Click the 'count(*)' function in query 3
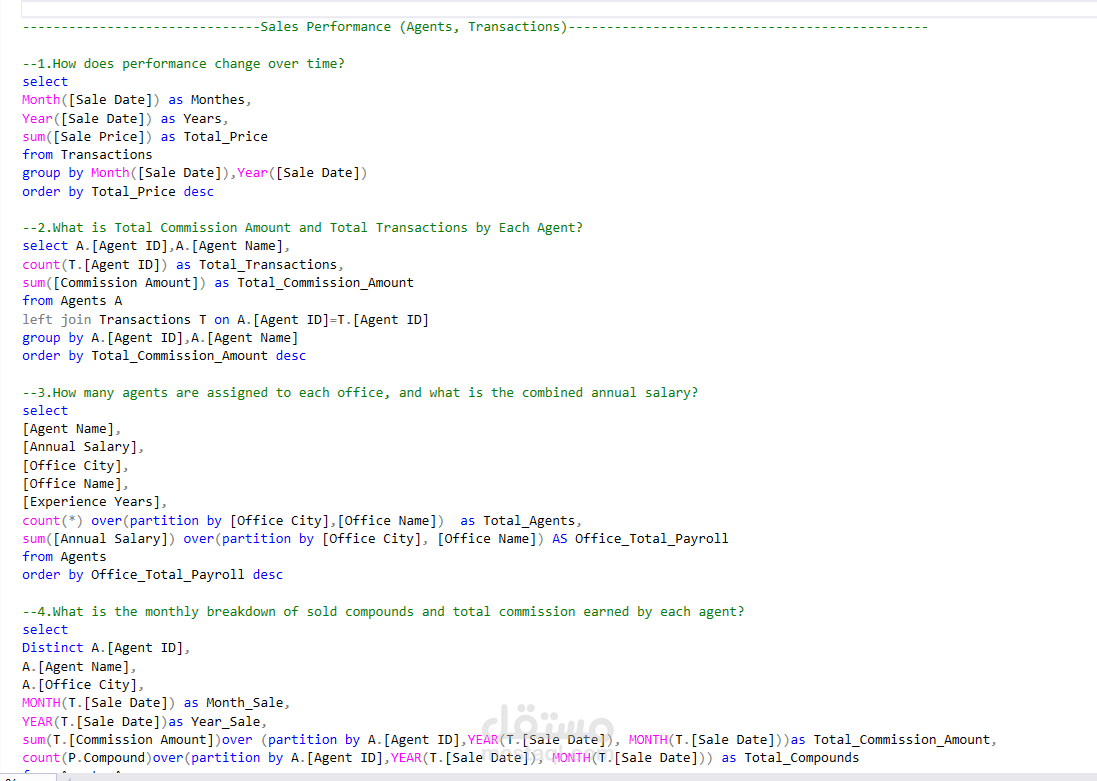Image resolution: width=1097 pixels, height=781 pixels. (x=52, y=521)
